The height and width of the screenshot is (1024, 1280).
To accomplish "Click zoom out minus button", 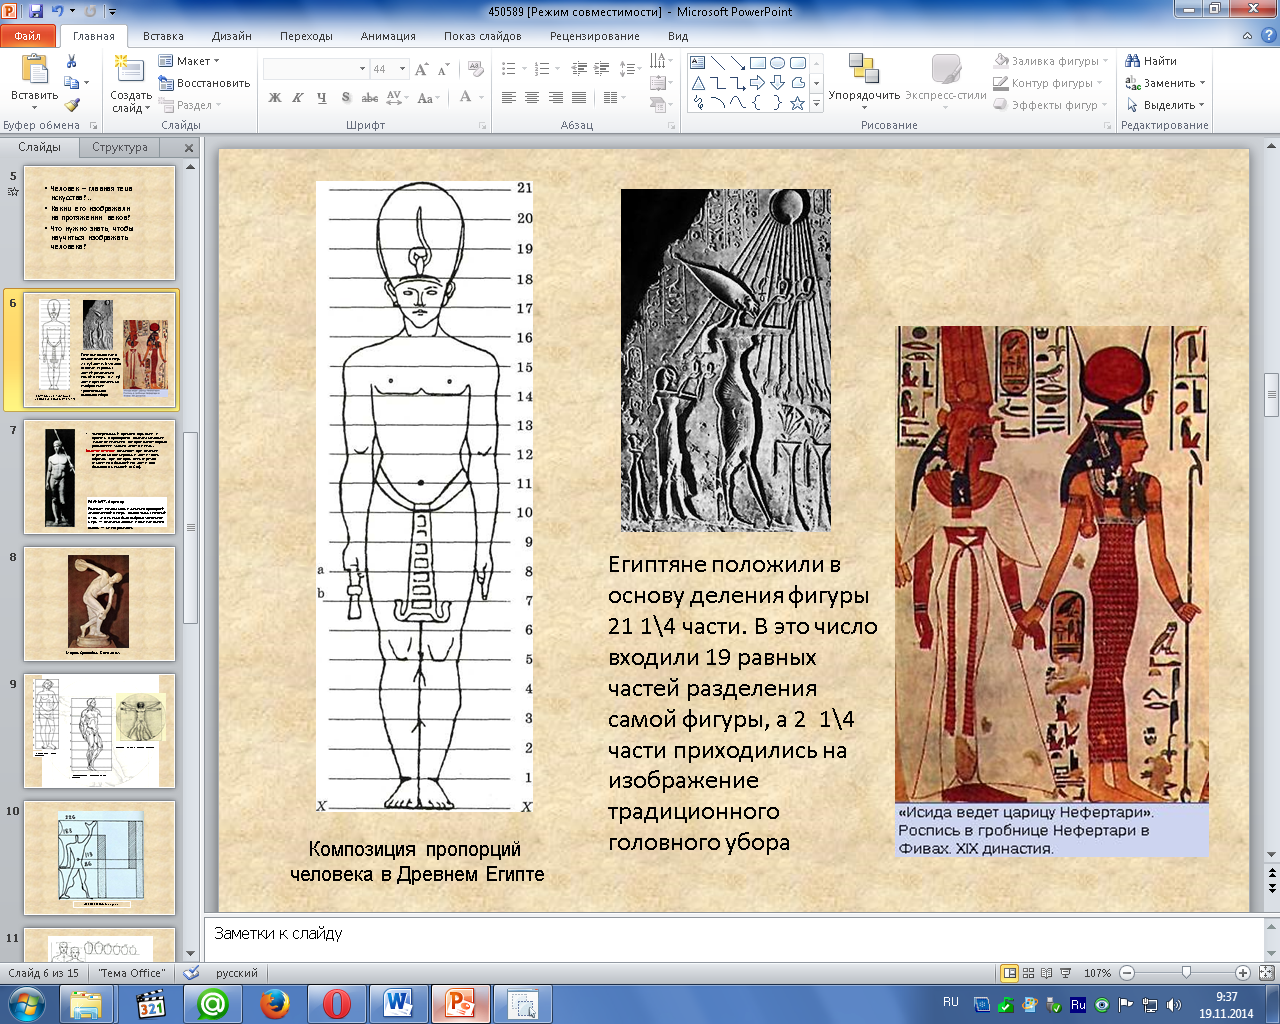I will 1127,973.
